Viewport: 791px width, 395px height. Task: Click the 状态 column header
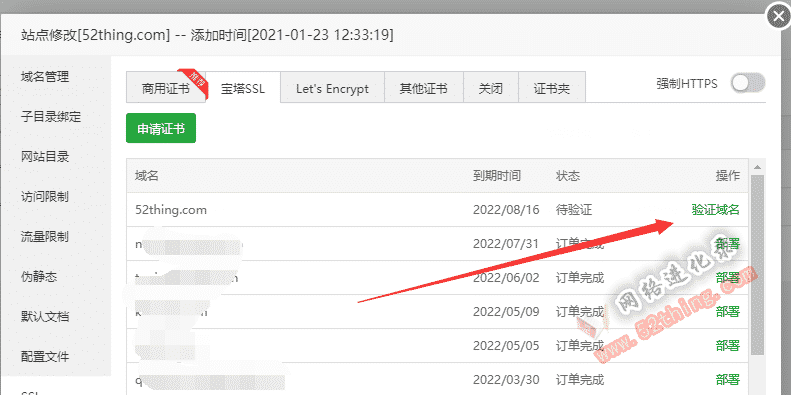tap(568, 176)
